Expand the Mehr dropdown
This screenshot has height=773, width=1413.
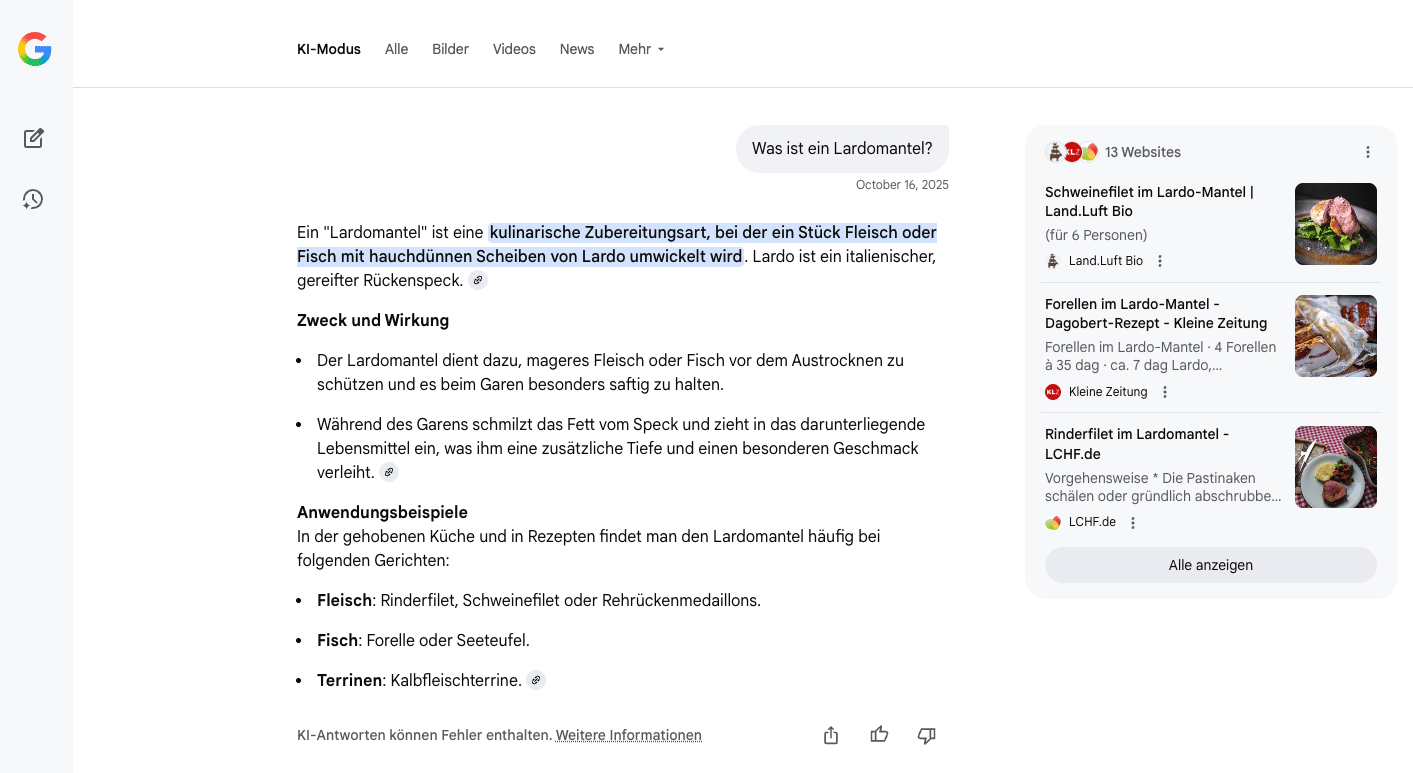tap(641, 49)
